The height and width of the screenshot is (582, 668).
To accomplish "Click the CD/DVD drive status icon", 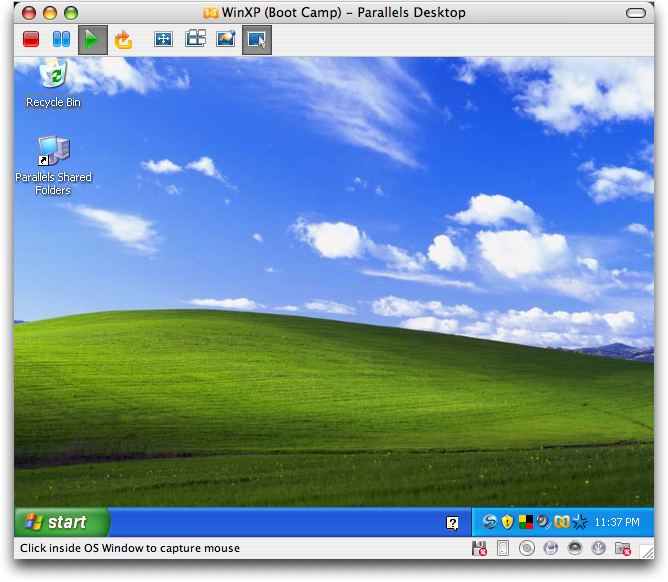I will click(527, 548).
